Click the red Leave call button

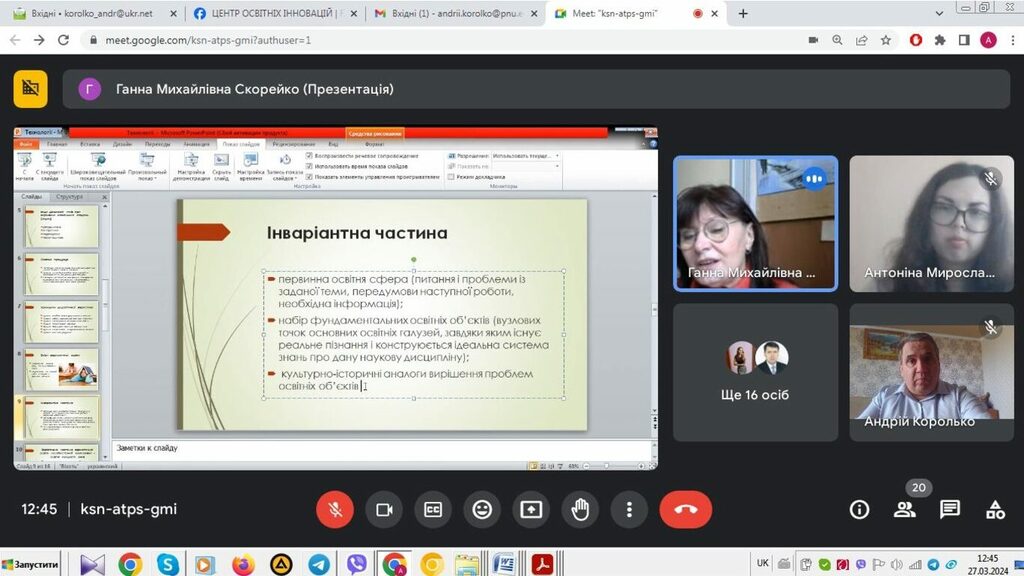685,509
